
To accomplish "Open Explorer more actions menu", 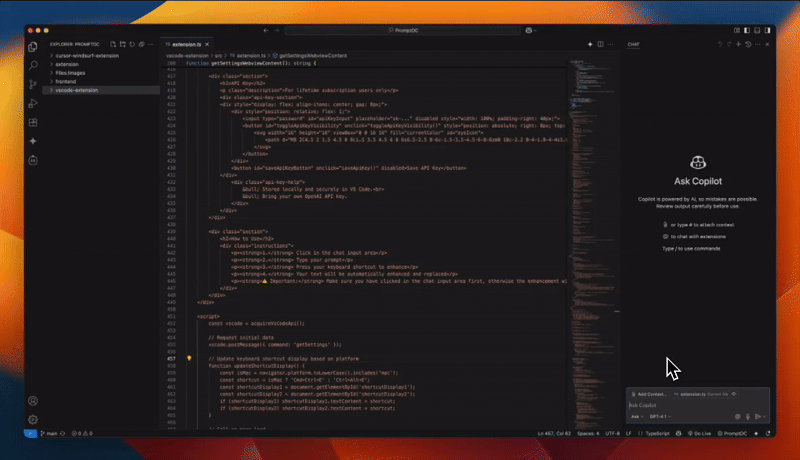I will (x=151, y=44).
